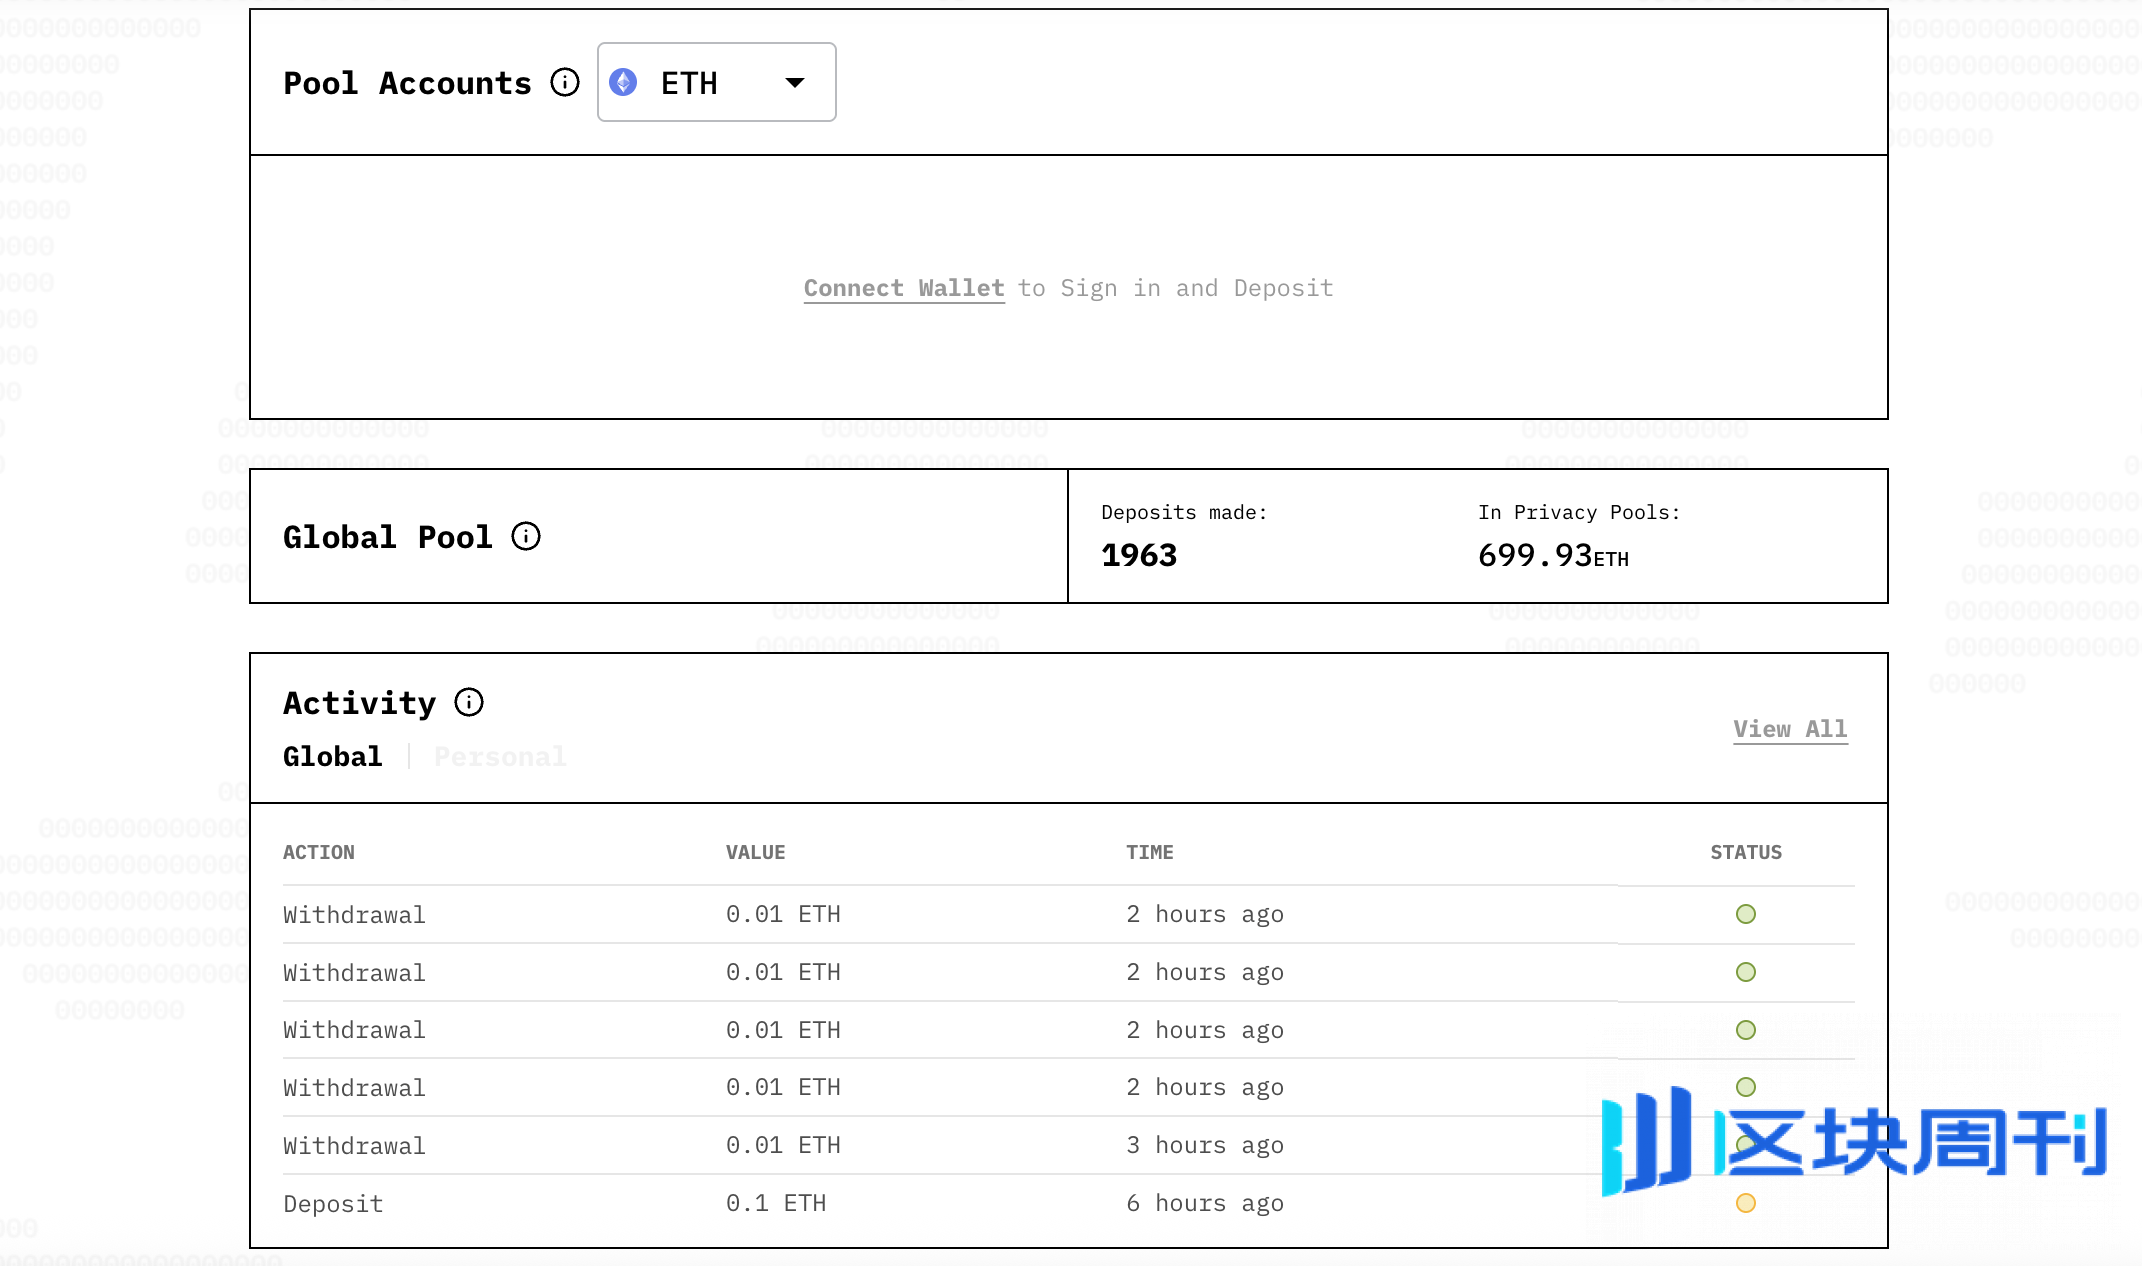Open the ETH asset dropdown

tap(716, 82)
